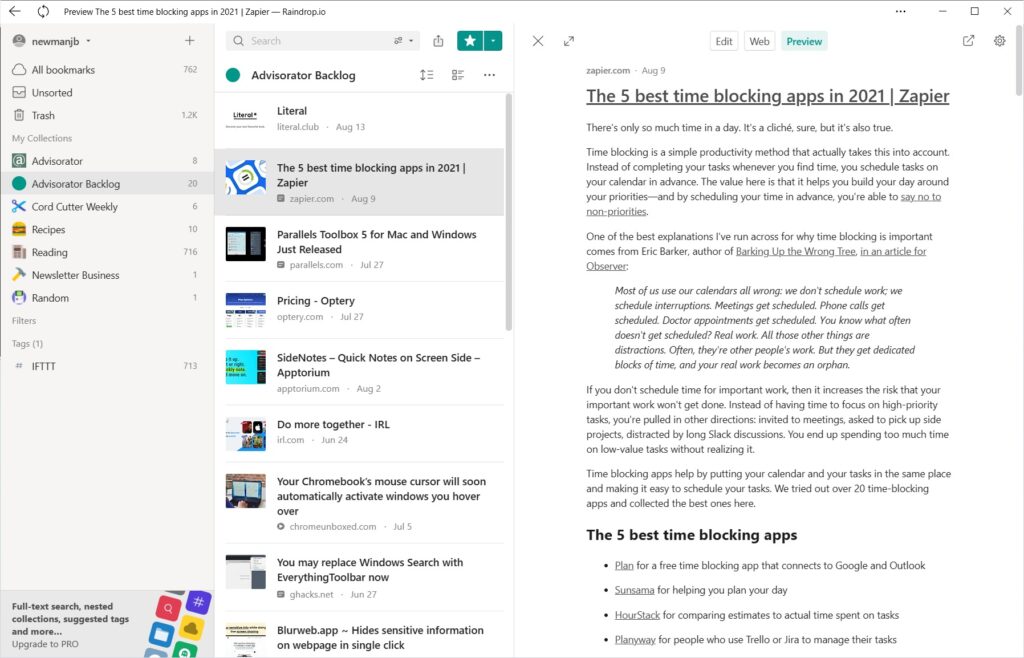Viewport: 1024px width, 658px height.
Task: Click the refresh sync icon
Action: click(43, 12)
